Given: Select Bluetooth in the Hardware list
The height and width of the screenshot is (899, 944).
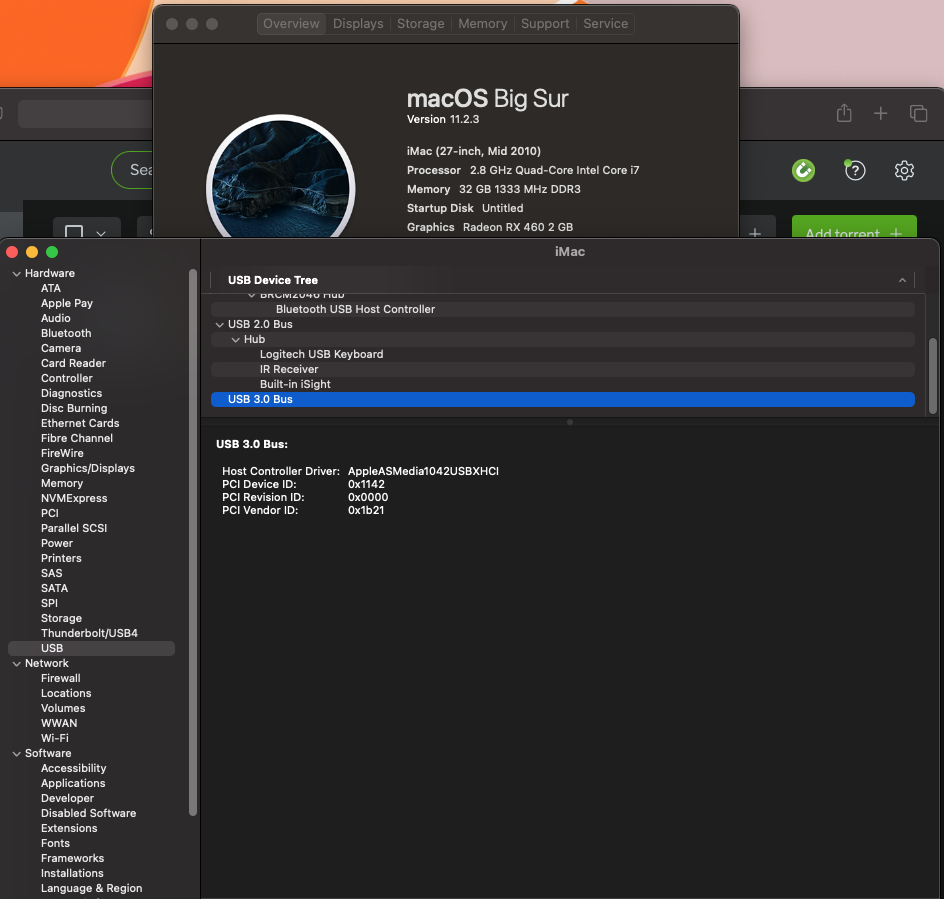Looking at the screenshot, I should coord(66,334).
